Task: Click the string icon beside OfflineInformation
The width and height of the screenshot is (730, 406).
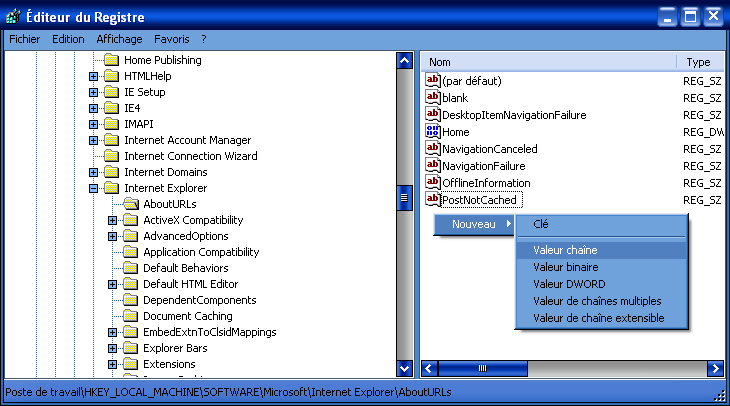Action: pos(433,183)
